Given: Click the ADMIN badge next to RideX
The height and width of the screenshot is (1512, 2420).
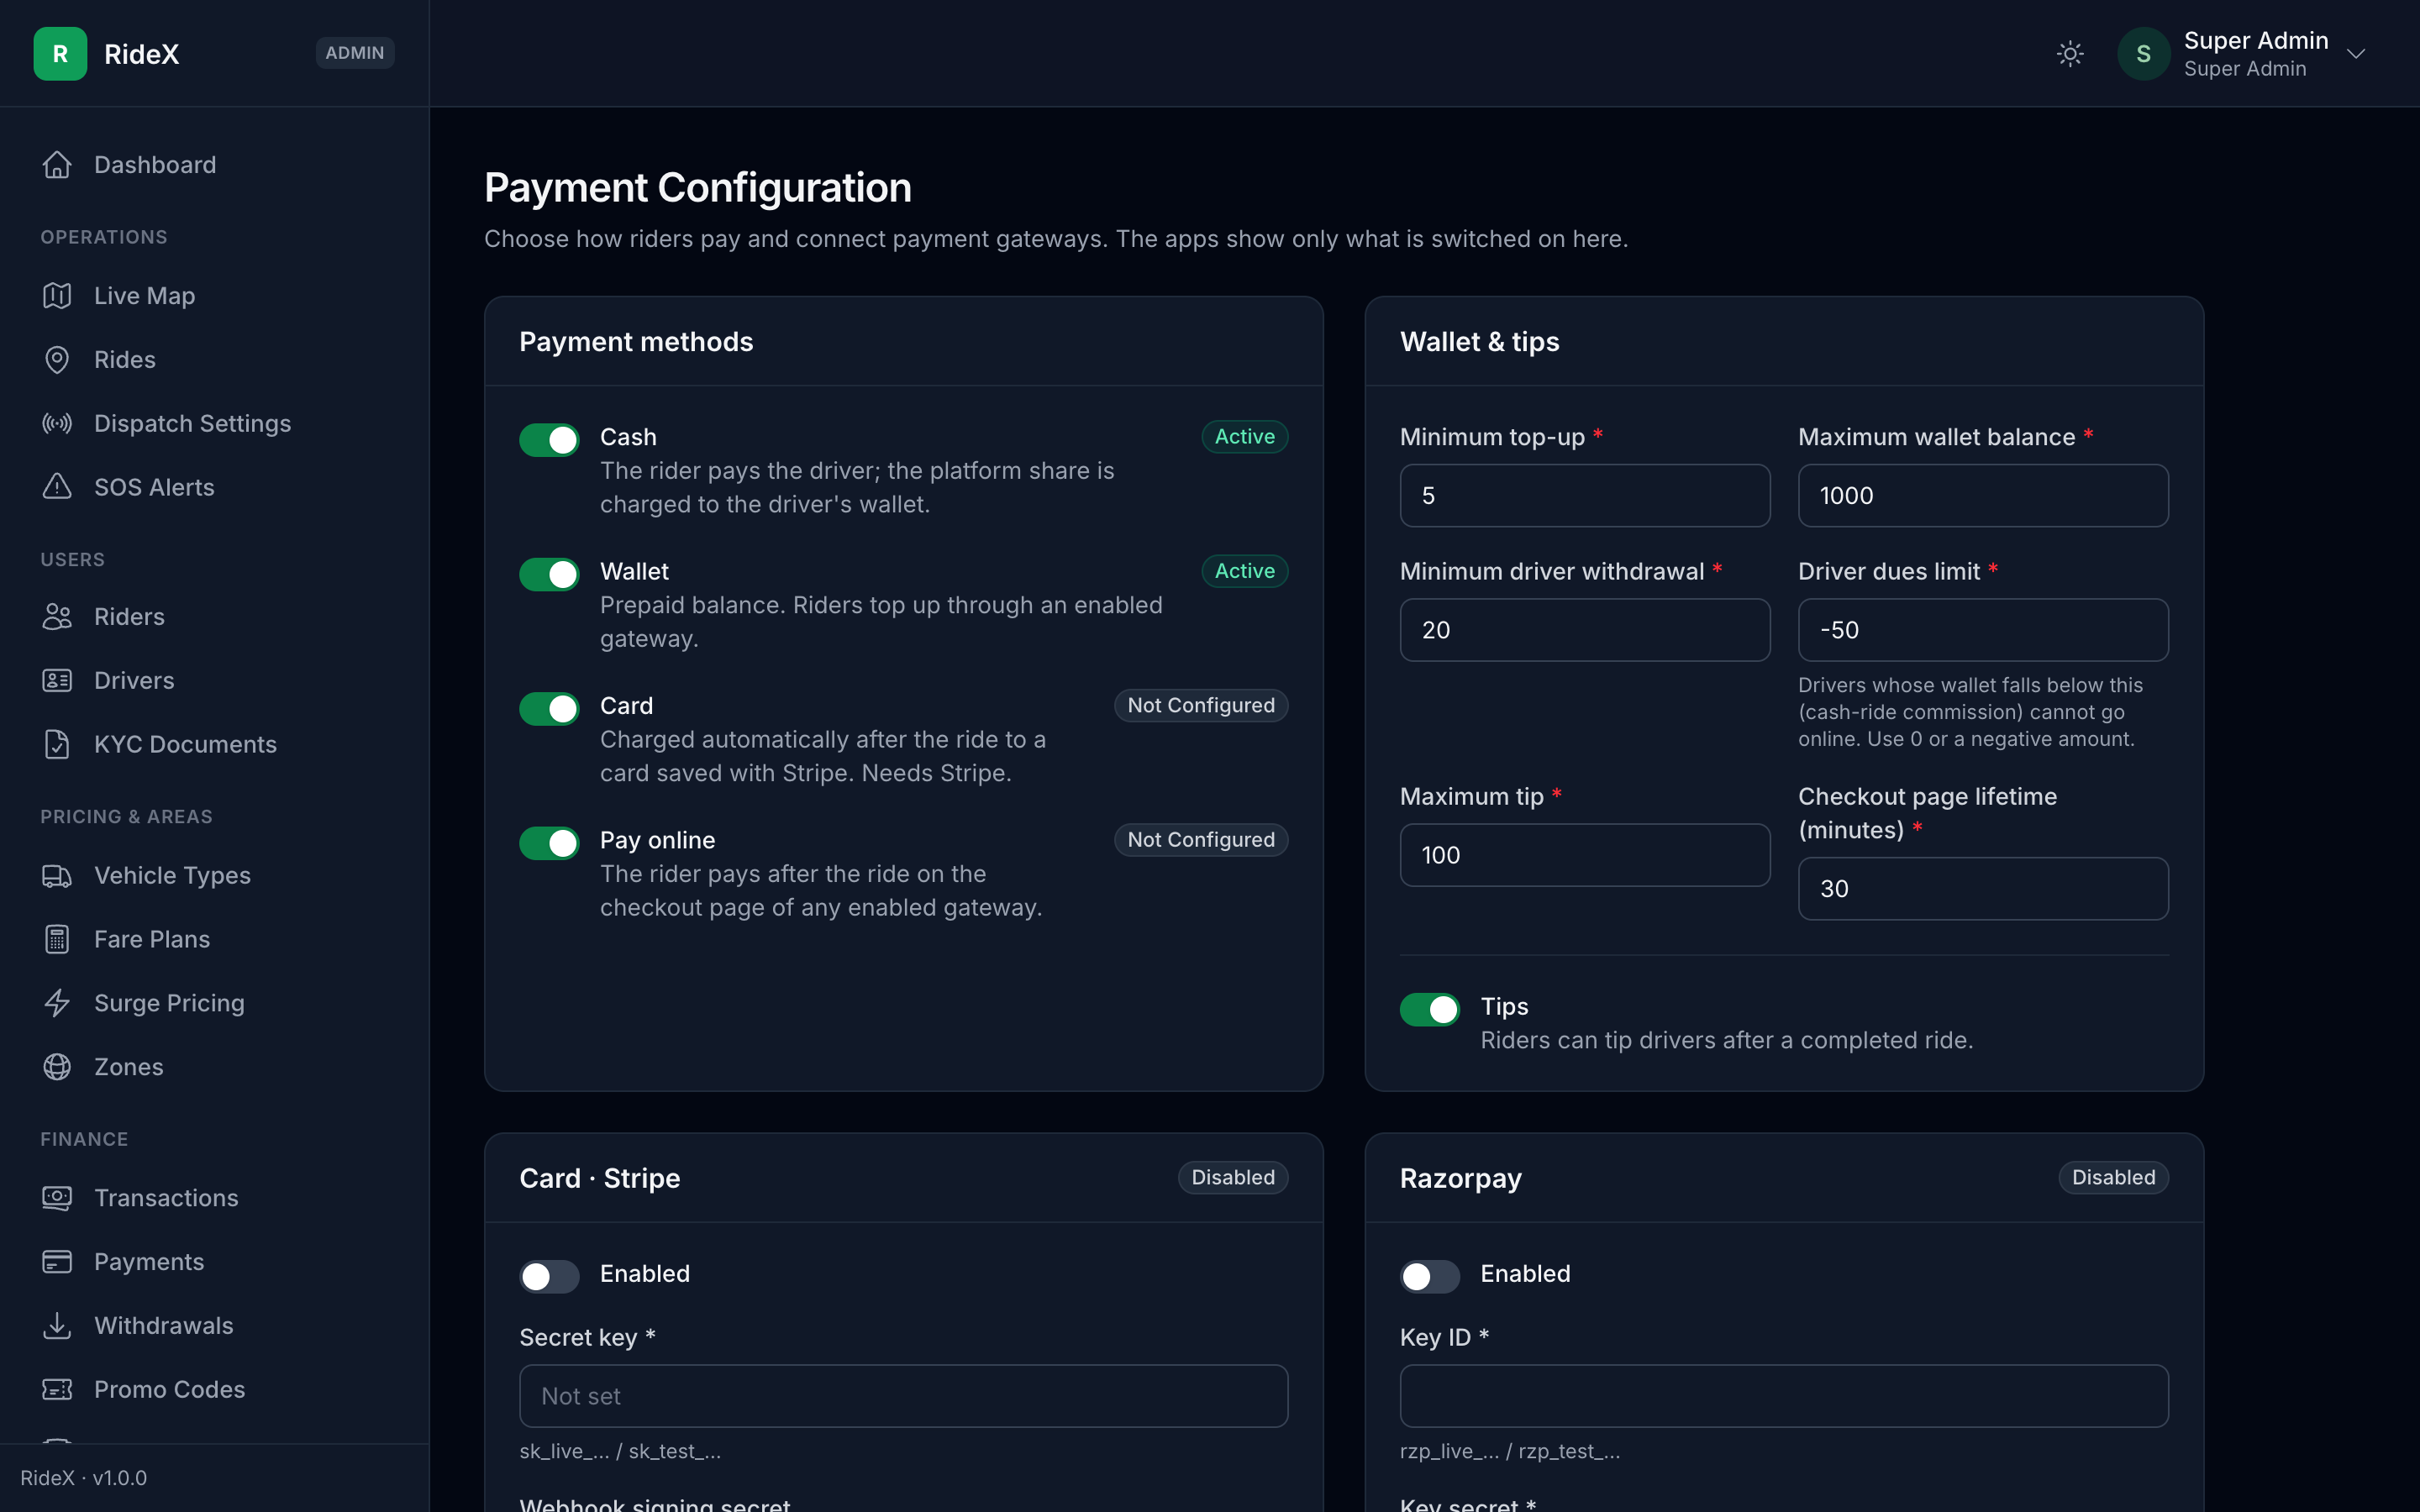Looking at the screenshot, I should [355, 53].
